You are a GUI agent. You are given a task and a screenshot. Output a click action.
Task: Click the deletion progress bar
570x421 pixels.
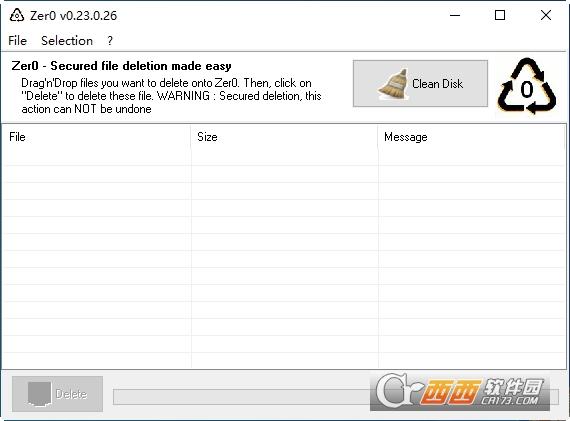pyautogui.click(x=241, y=397)
